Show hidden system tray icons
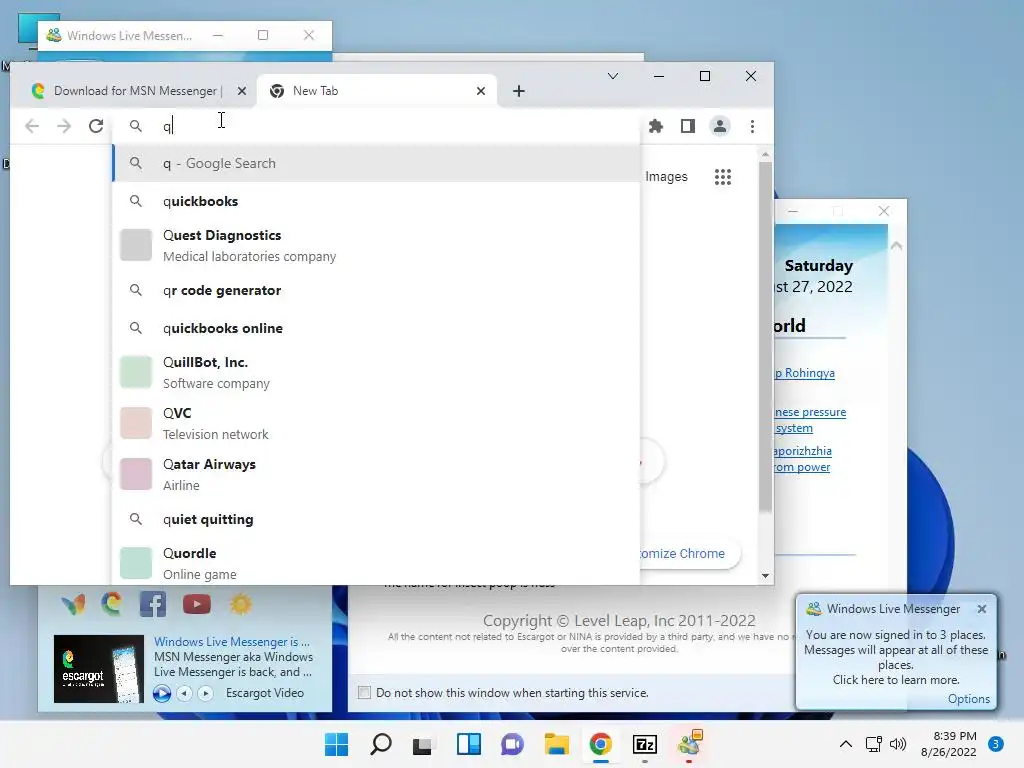 846,744
